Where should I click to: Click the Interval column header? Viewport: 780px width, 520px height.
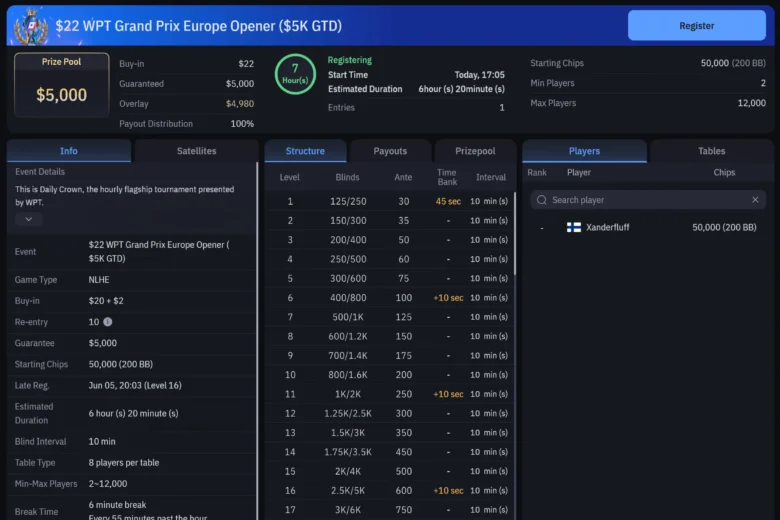490,177
